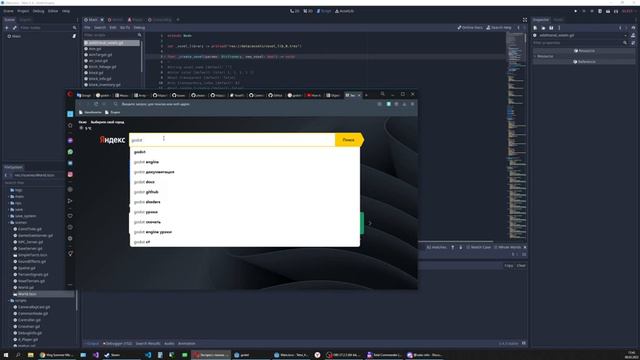The height and width of the screenshot is (360, 640).
Task: Expand the Resource section in Inspector
Action: coord(545,56)
